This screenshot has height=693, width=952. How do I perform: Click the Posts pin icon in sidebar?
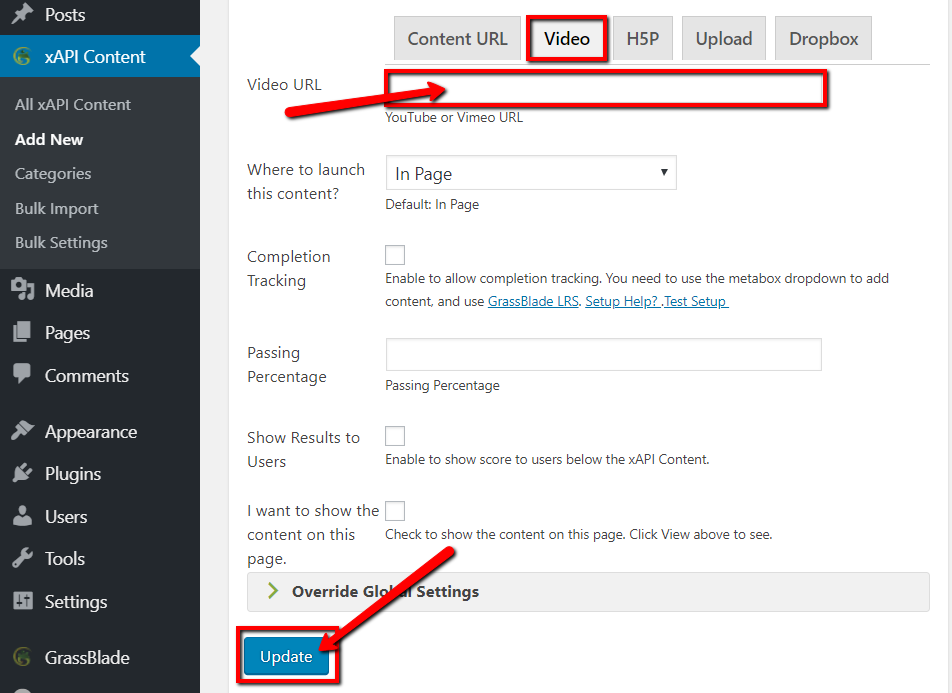pyautogui.click(x=22, y=14)
